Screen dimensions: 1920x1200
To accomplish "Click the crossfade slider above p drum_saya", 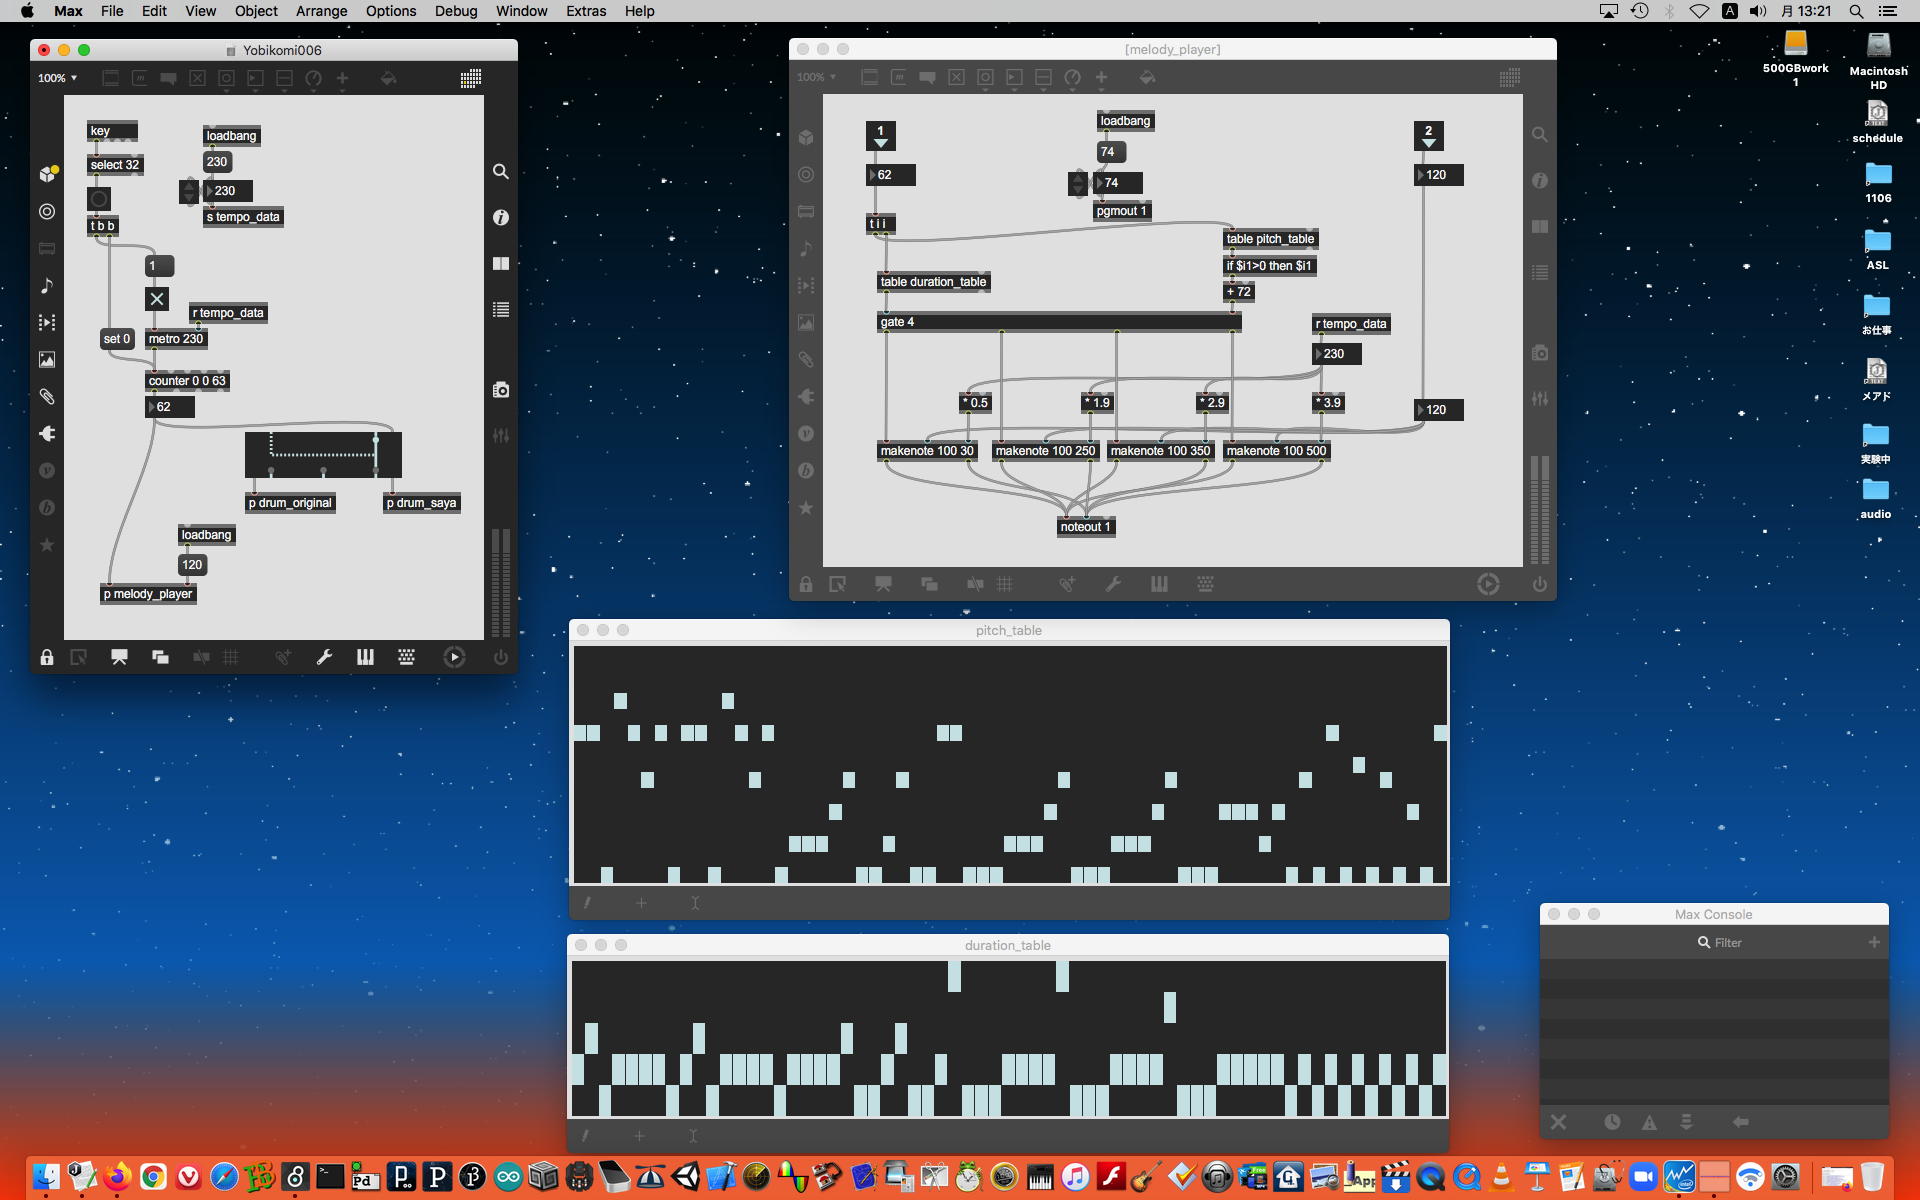I will (323, 455).
